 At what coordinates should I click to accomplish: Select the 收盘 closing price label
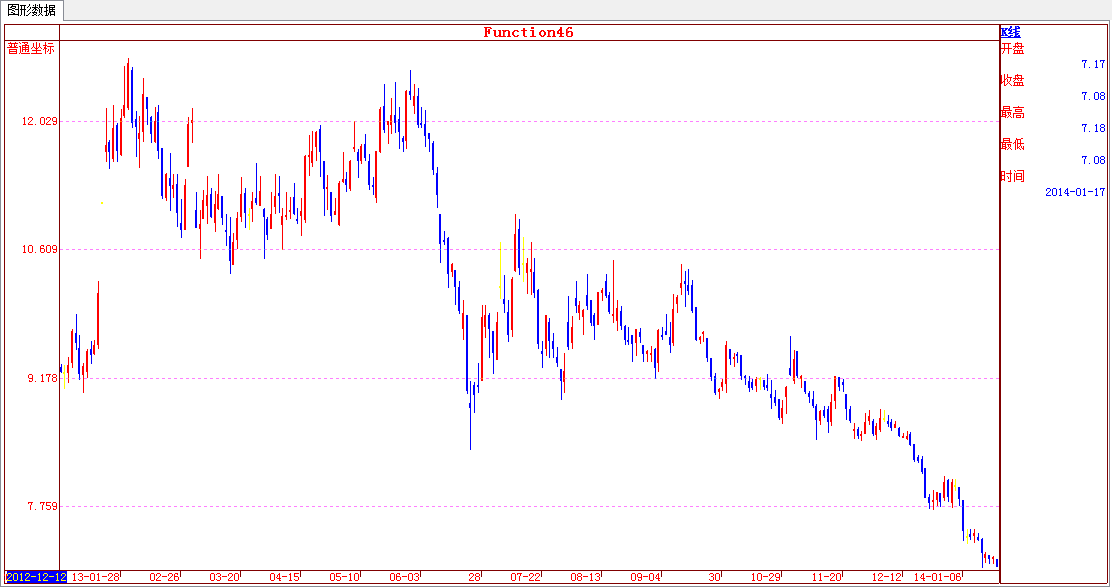coord(1012,80)
